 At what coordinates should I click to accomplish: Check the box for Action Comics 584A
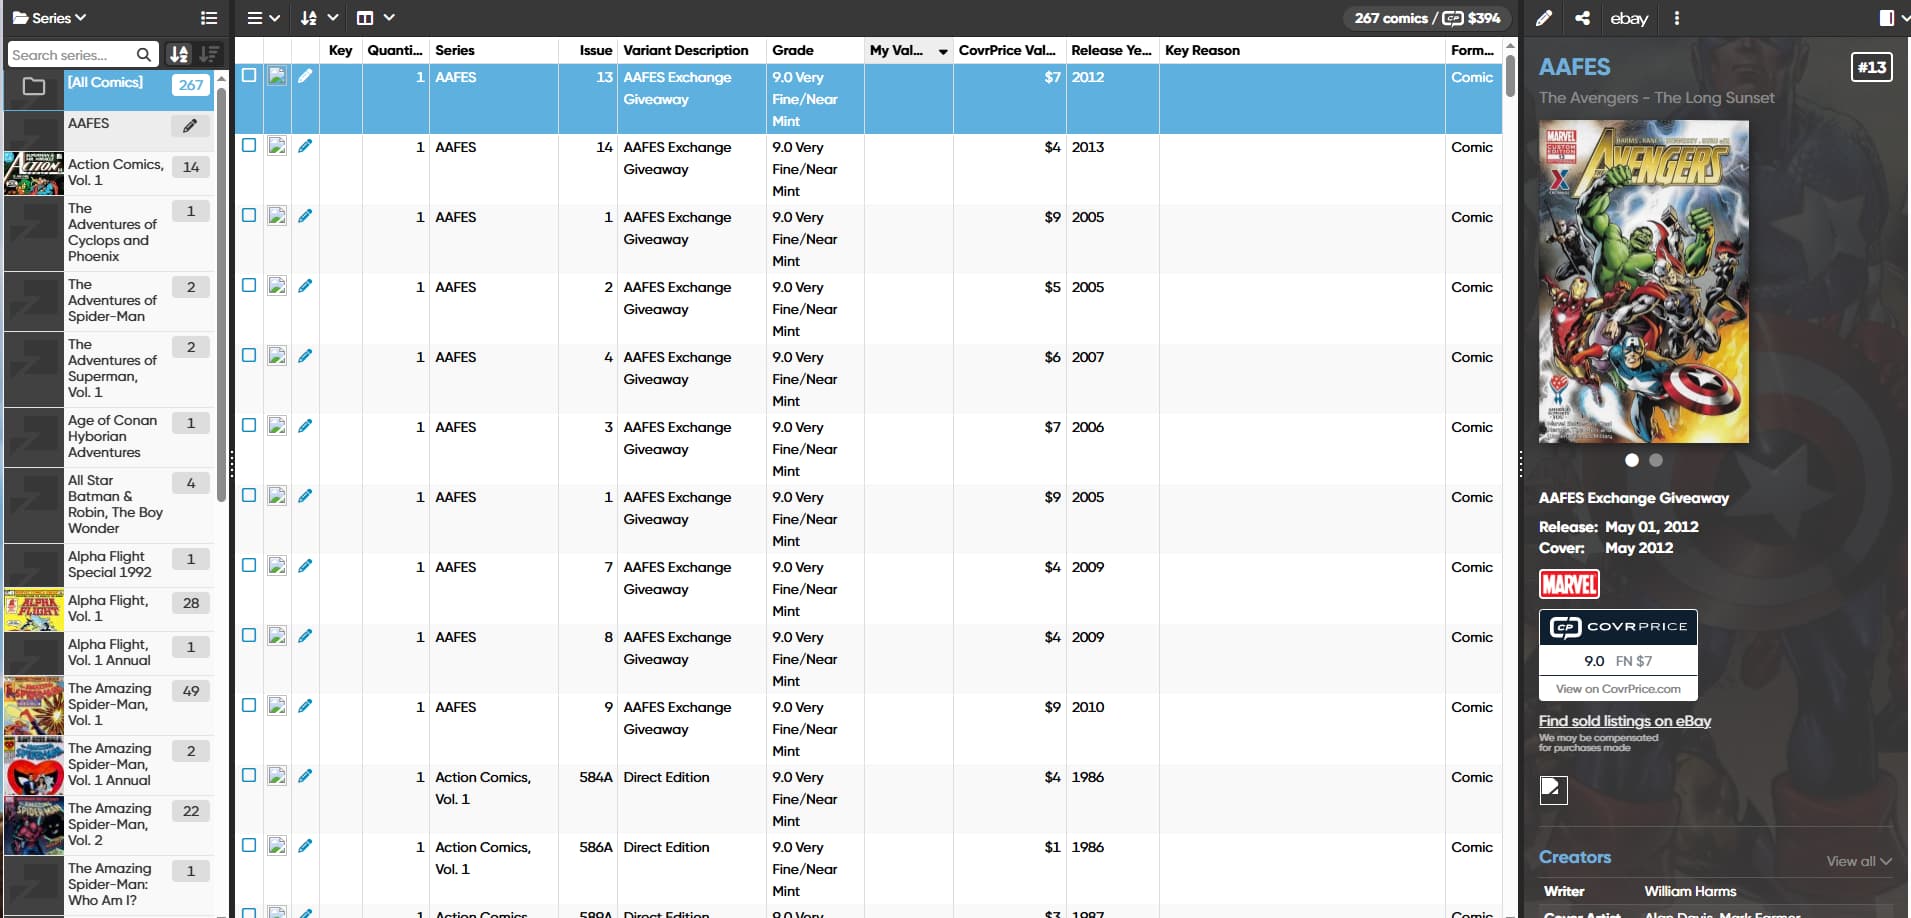[249, 775]
